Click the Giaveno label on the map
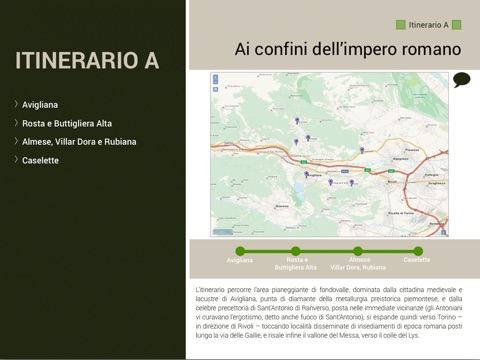Screen dimensions: 480x360 tap(282, 206)
